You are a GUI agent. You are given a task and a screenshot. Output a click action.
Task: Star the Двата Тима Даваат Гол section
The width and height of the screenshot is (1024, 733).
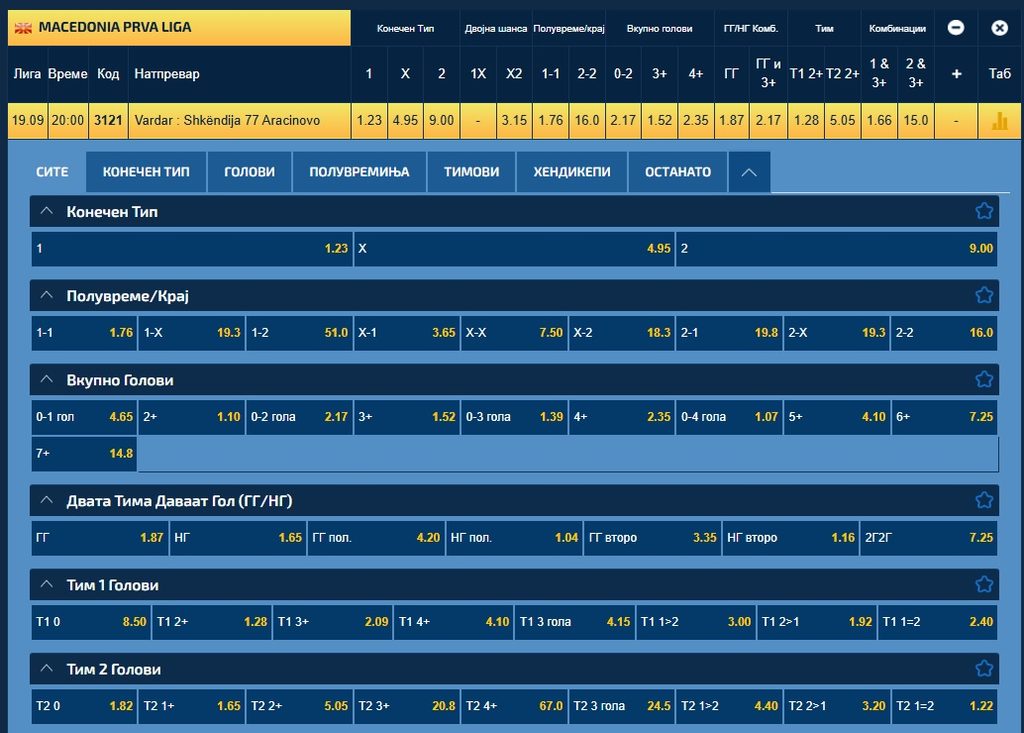pyautogui.click(x=984, y=500)
